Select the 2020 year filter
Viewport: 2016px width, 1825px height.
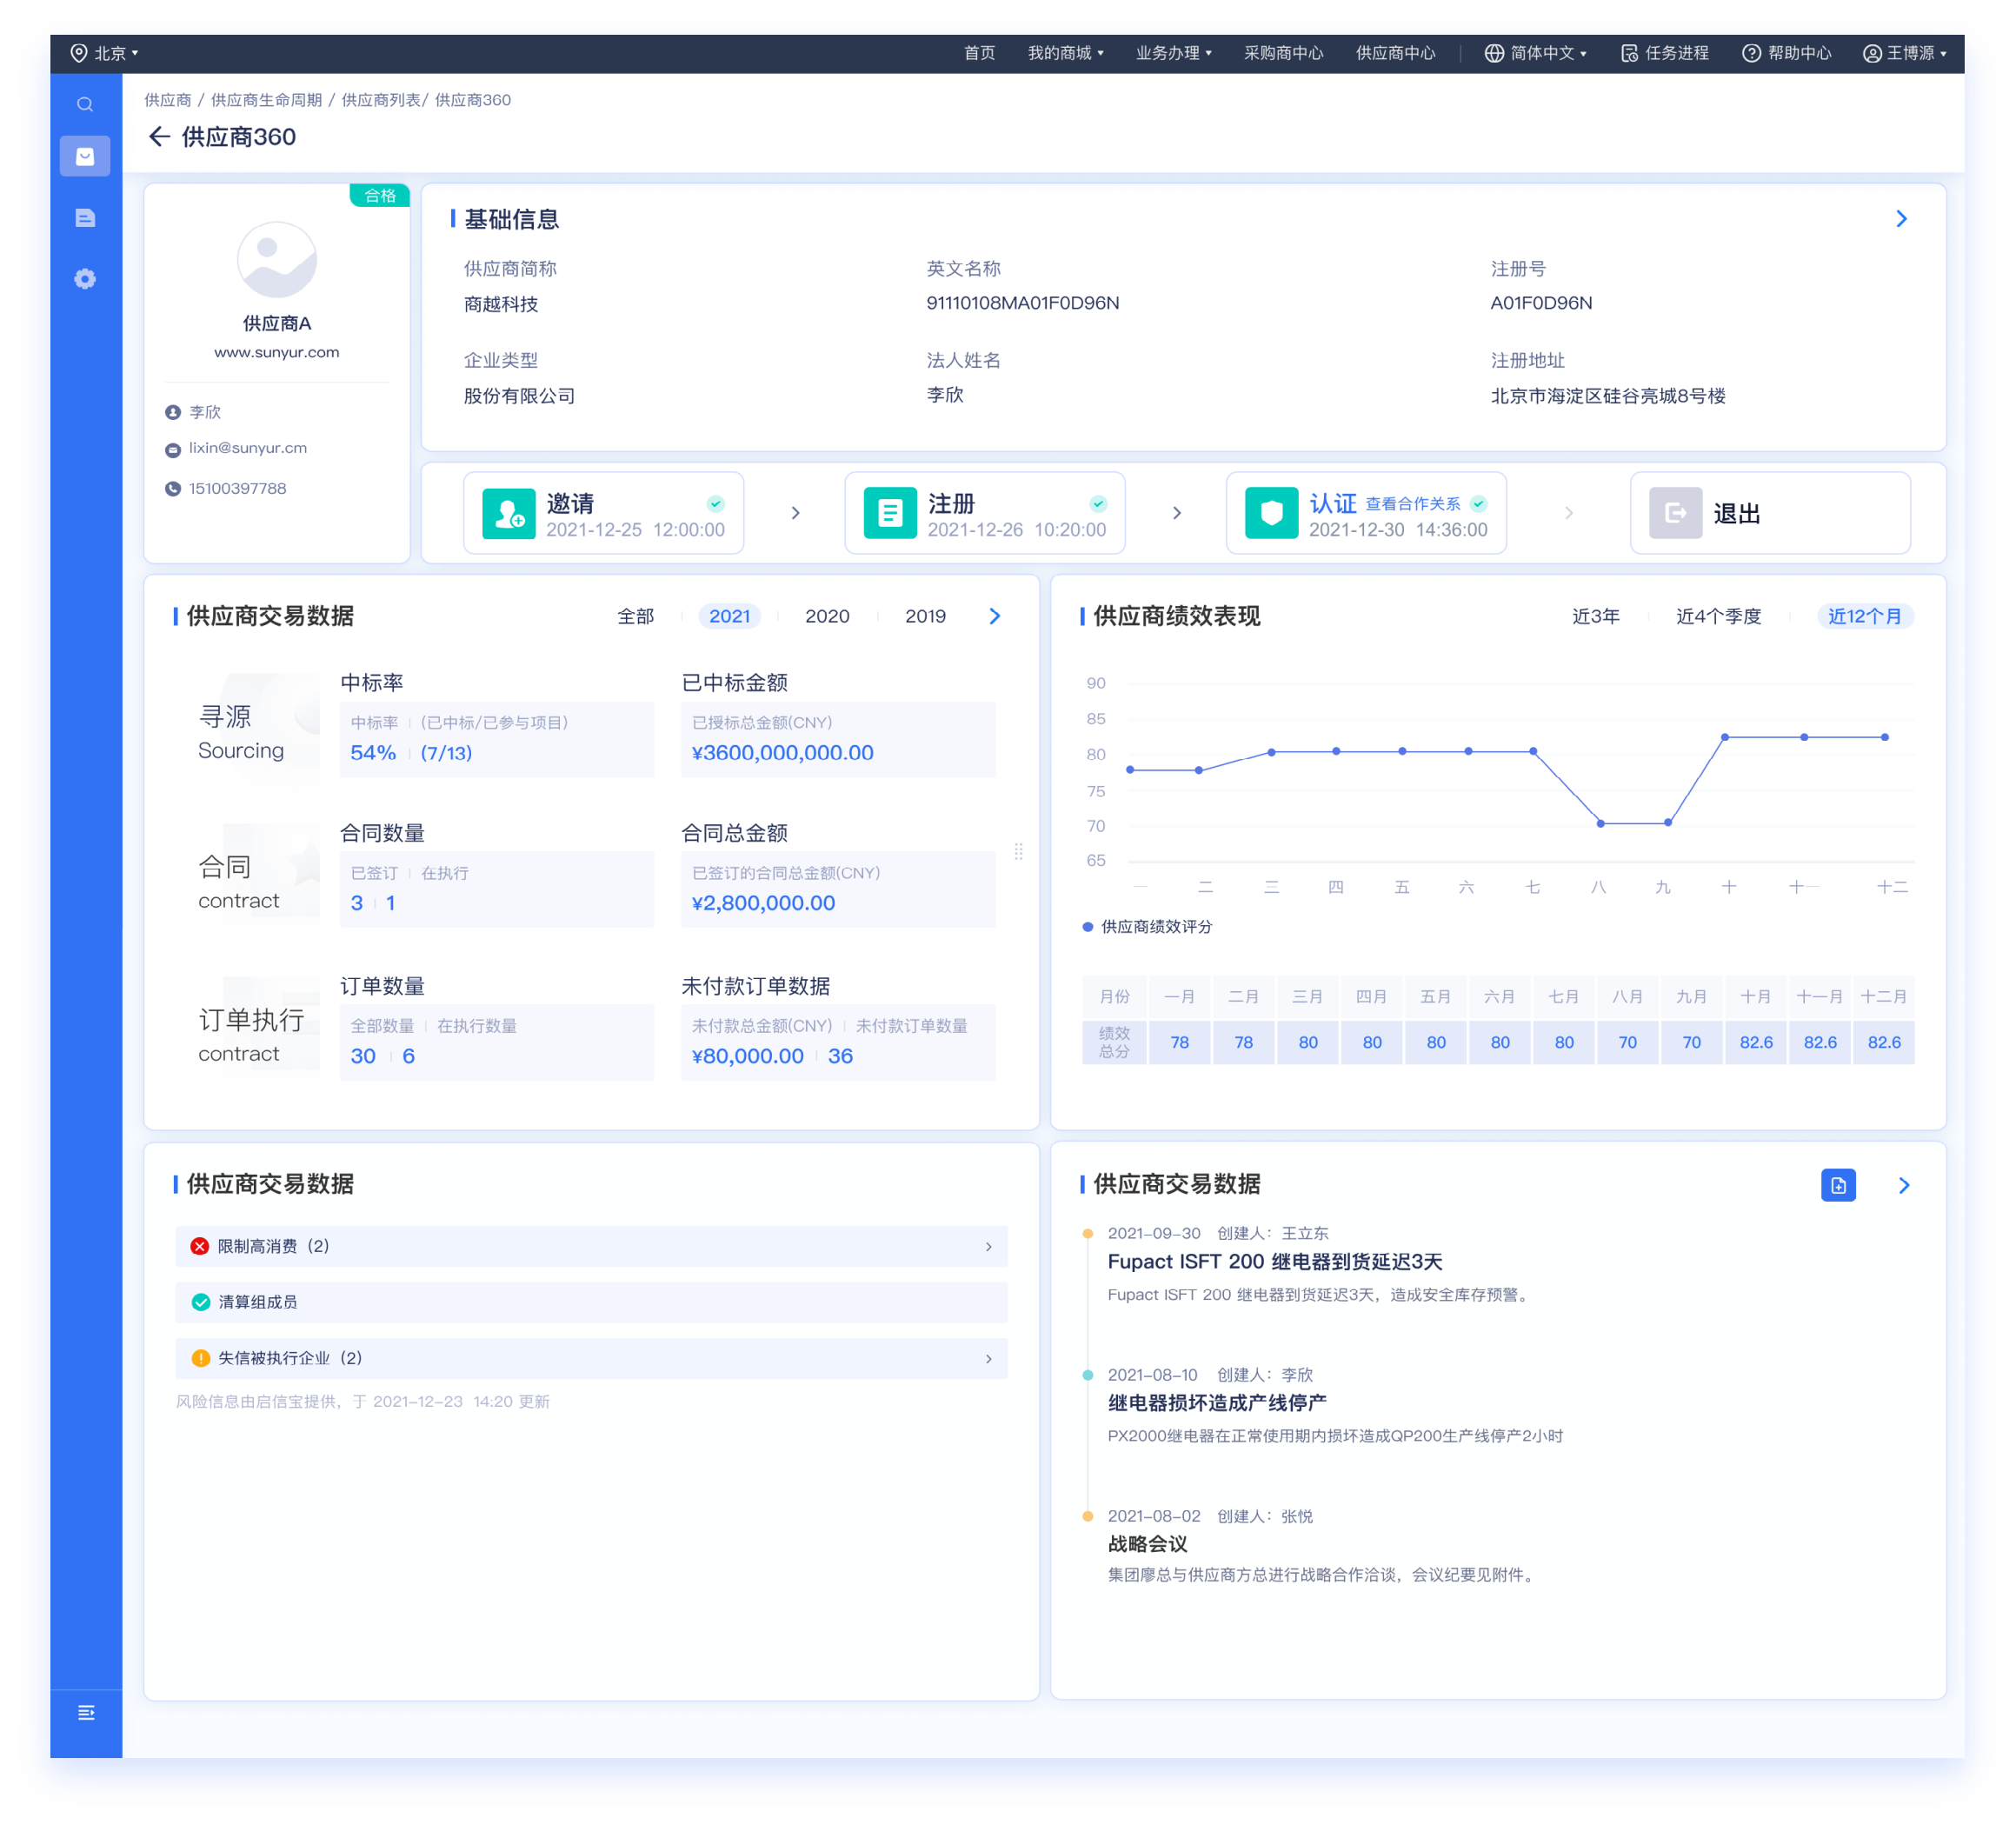click(x=827, y=616)
